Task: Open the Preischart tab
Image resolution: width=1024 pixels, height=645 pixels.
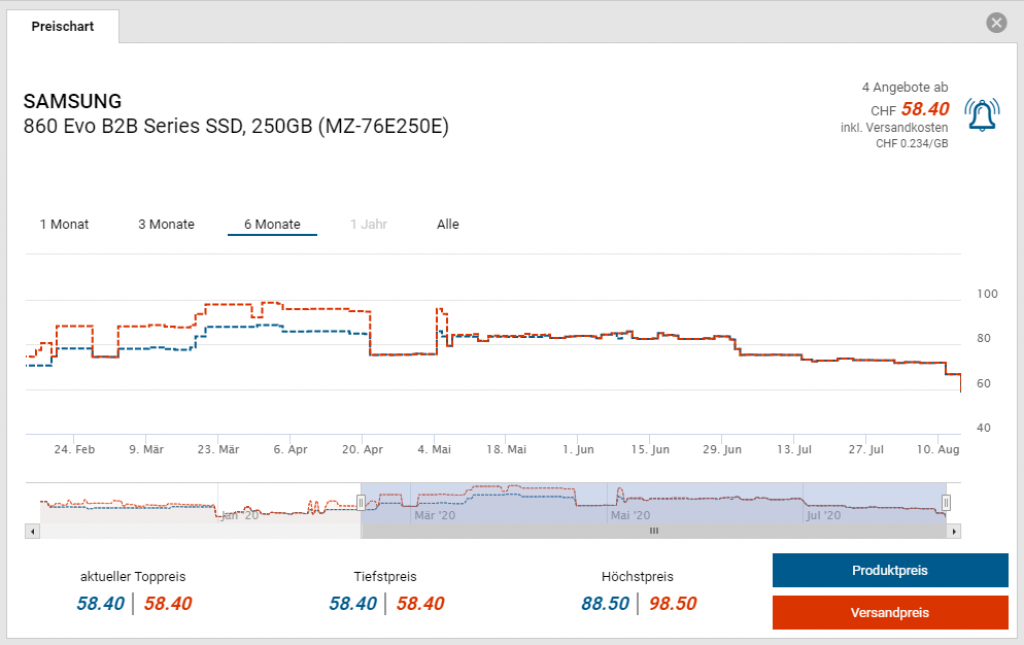Action: point(63,27)
